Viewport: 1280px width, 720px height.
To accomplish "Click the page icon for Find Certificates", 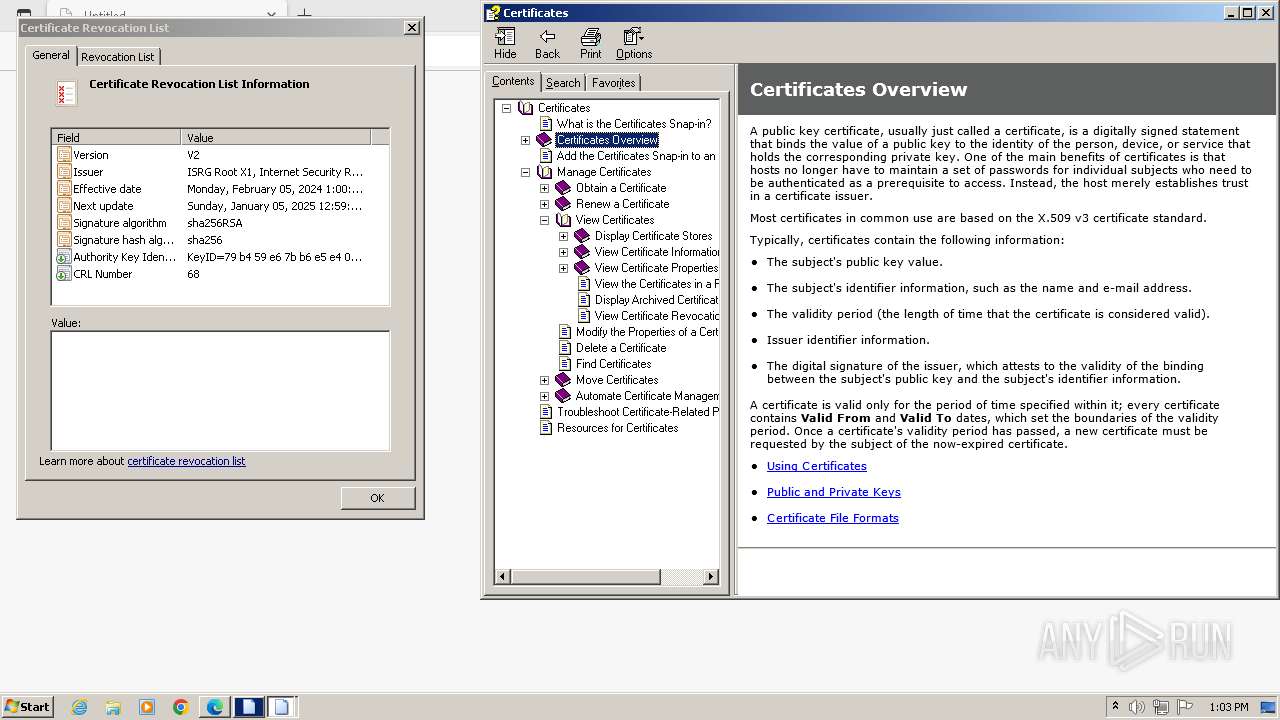I will [x=565, y=364].
